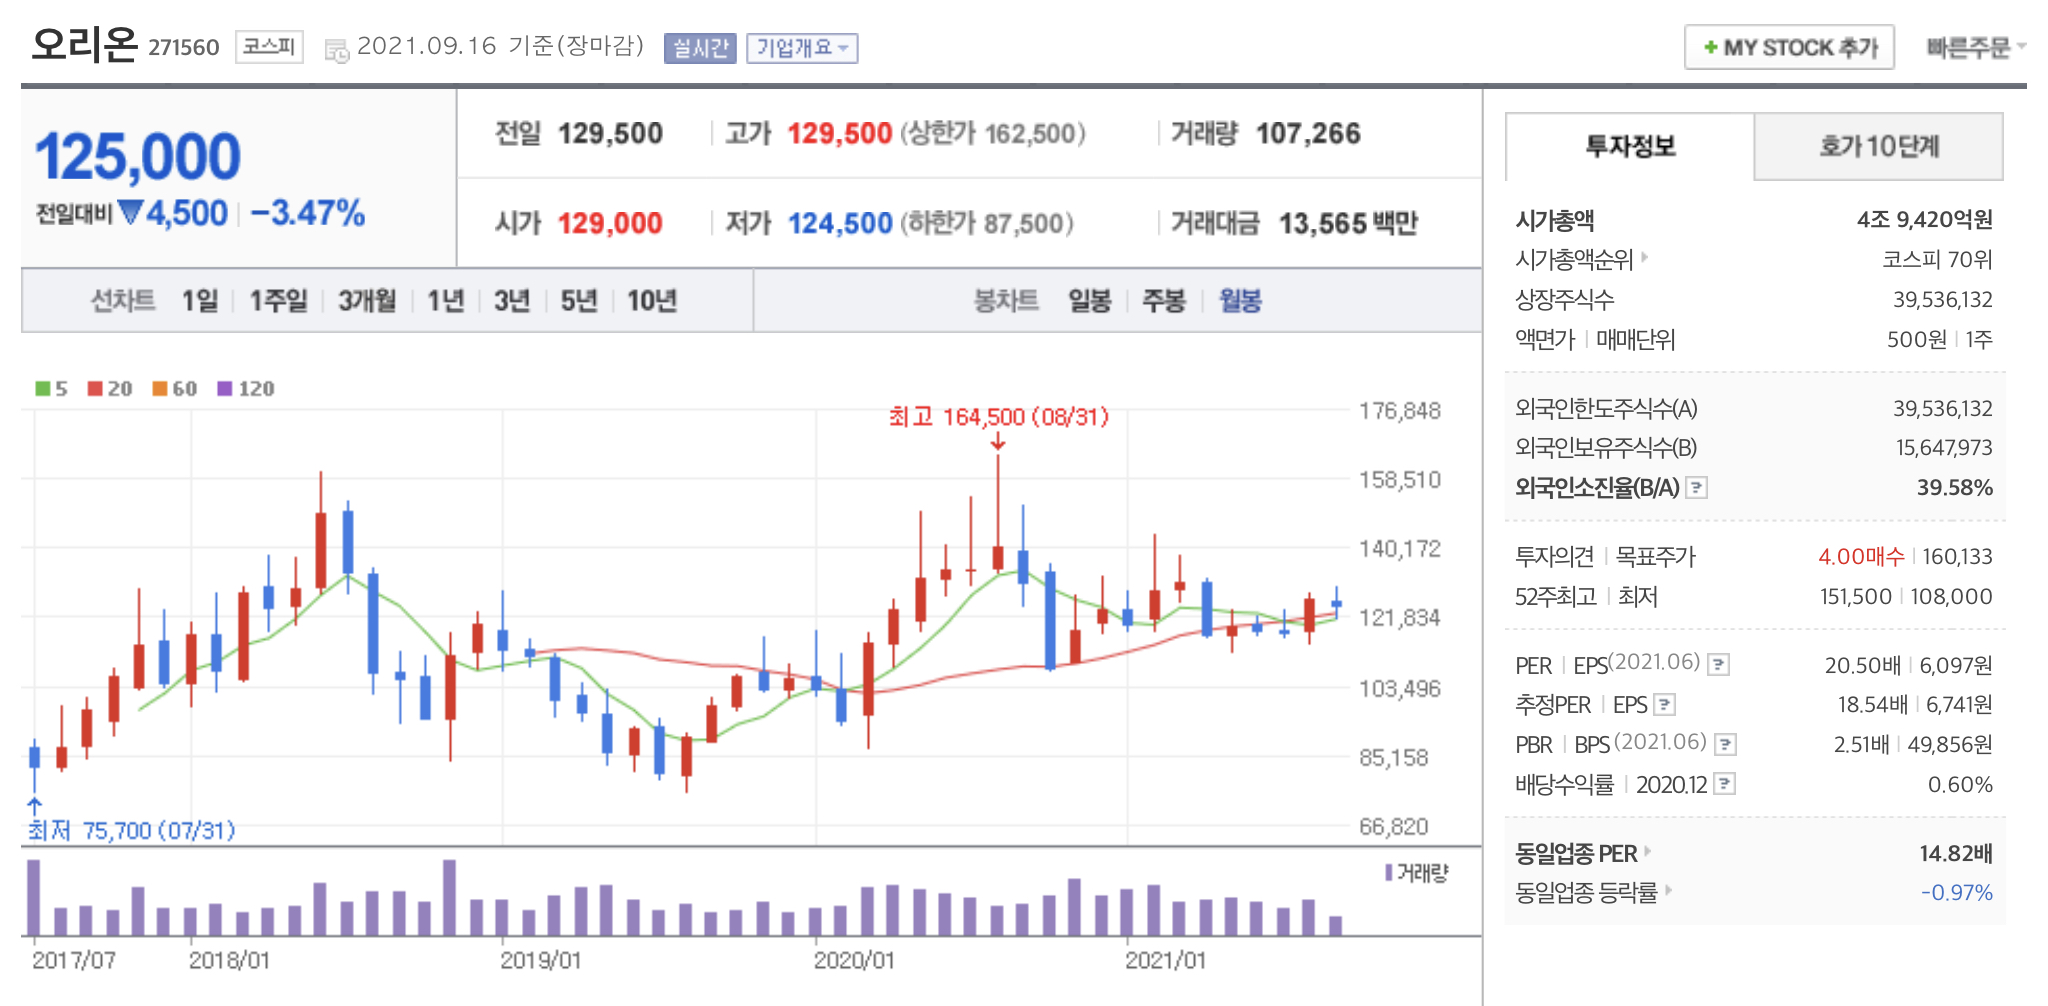2048x1006 pixels.
Task: Click 고가 value 129,500
Action: pyautogui.click(x=839, y=133)
